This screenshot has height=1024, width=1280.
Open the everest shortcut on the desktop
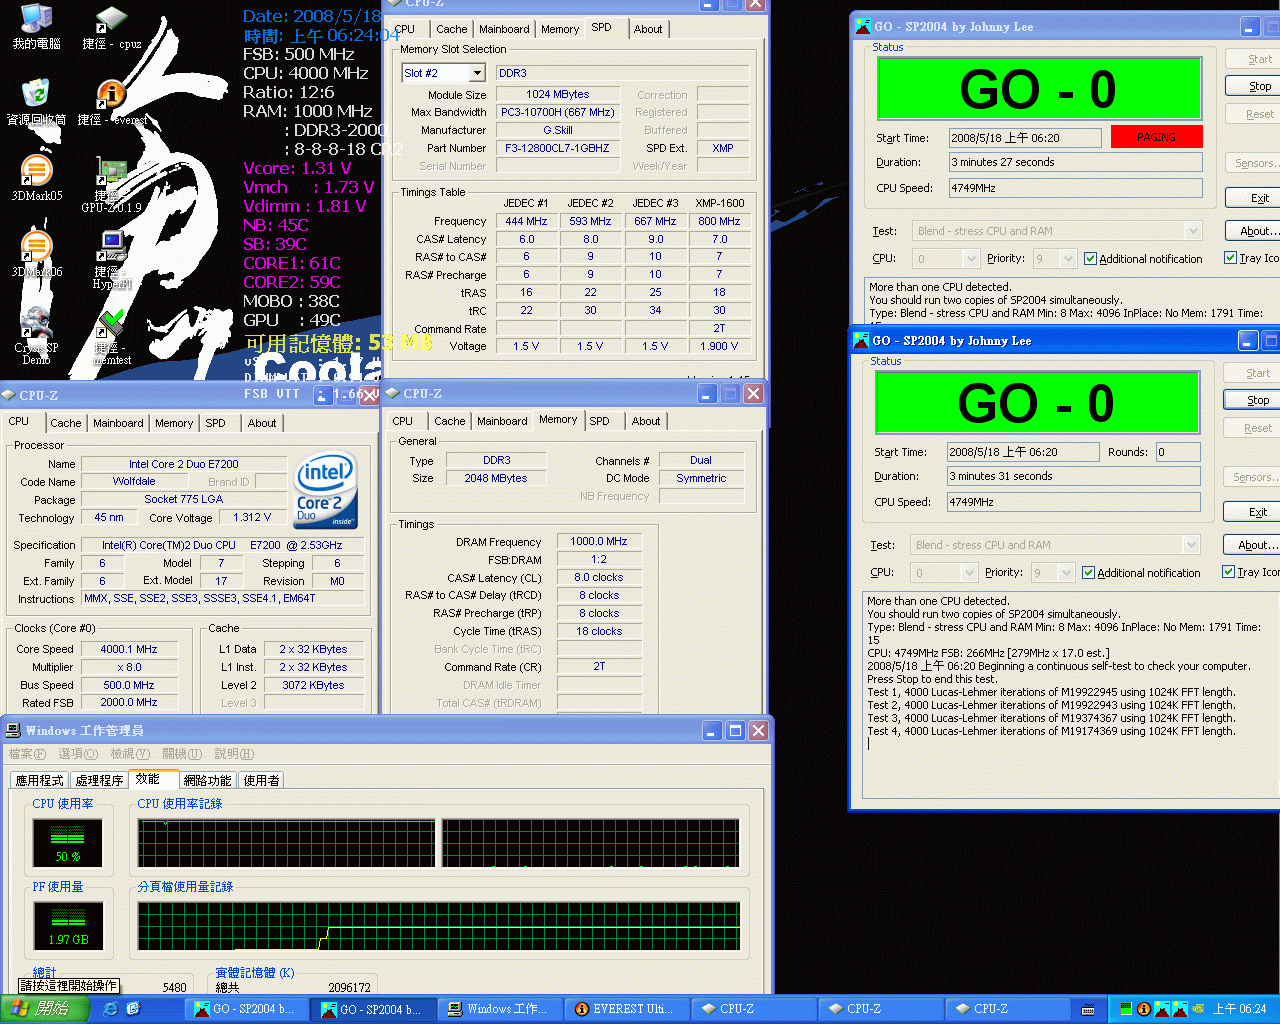(111, 103)
